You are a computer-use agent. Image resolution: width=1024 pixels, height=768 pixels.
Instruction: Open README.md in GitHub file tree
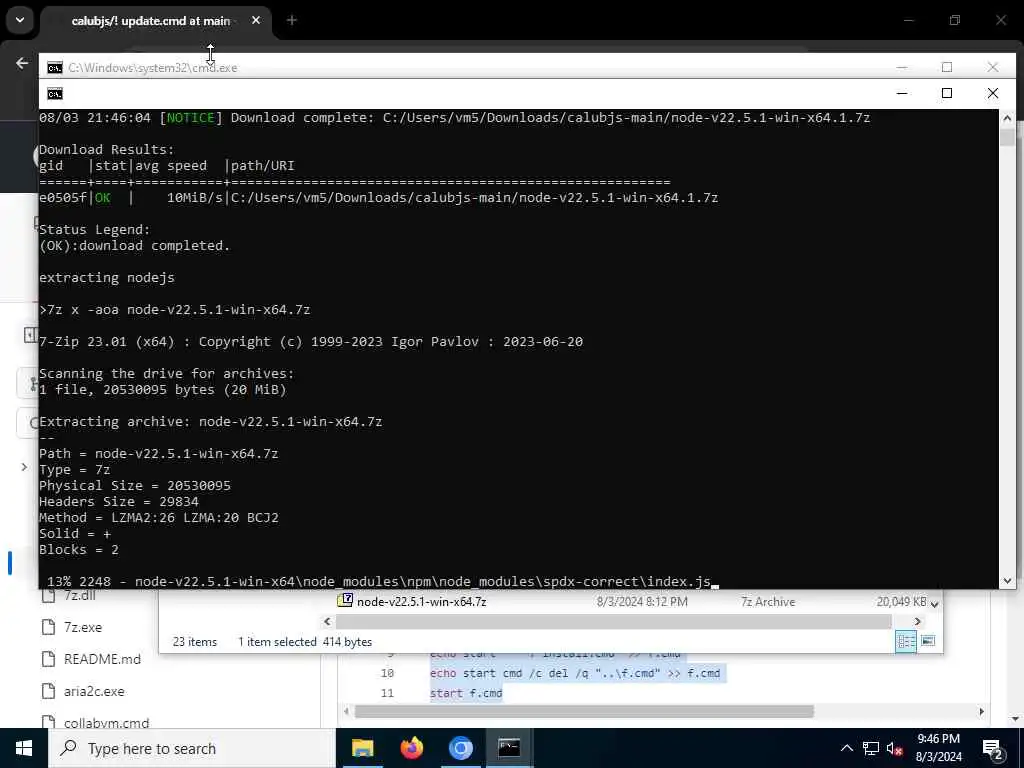tap(102, 660)
